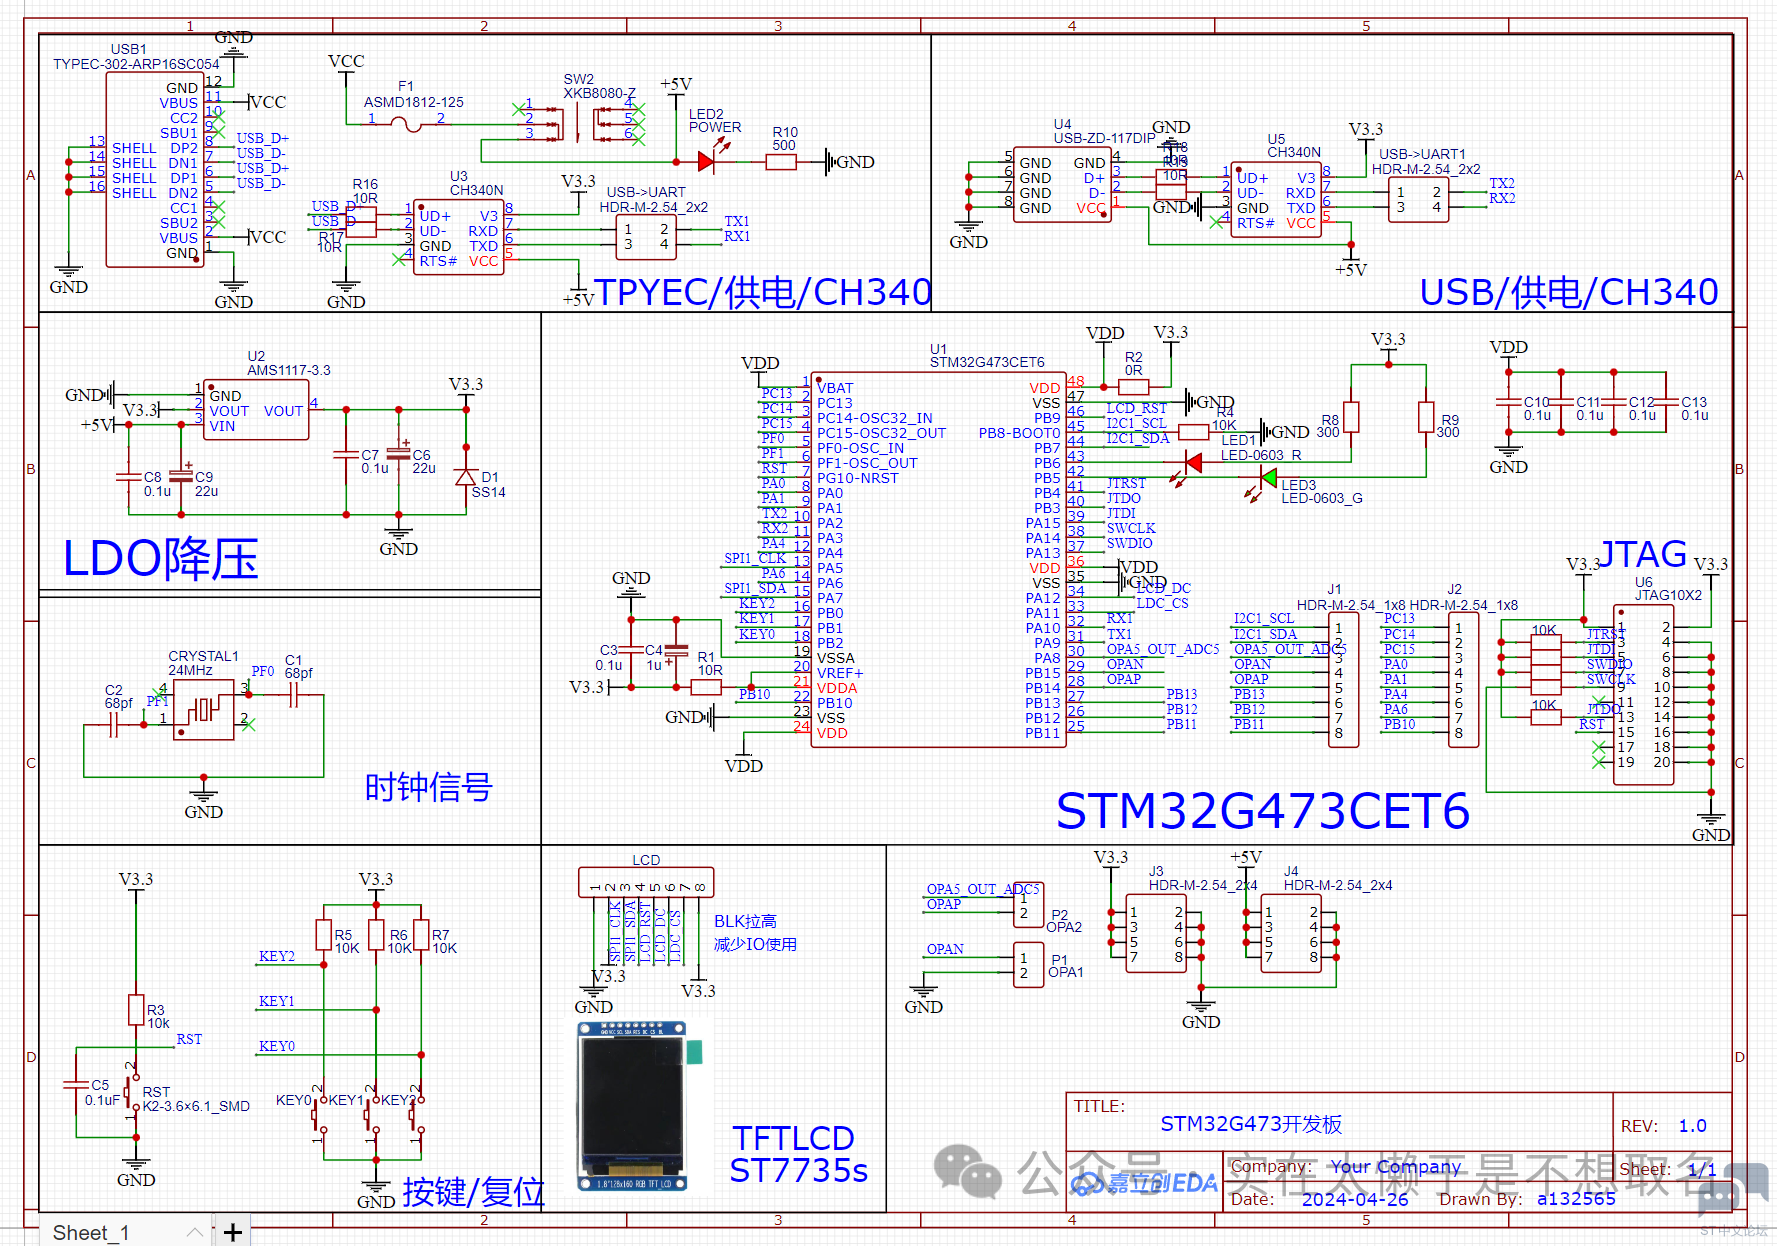
Task: Click the 时钟信号 section title
Action: (x=428, y=788)
